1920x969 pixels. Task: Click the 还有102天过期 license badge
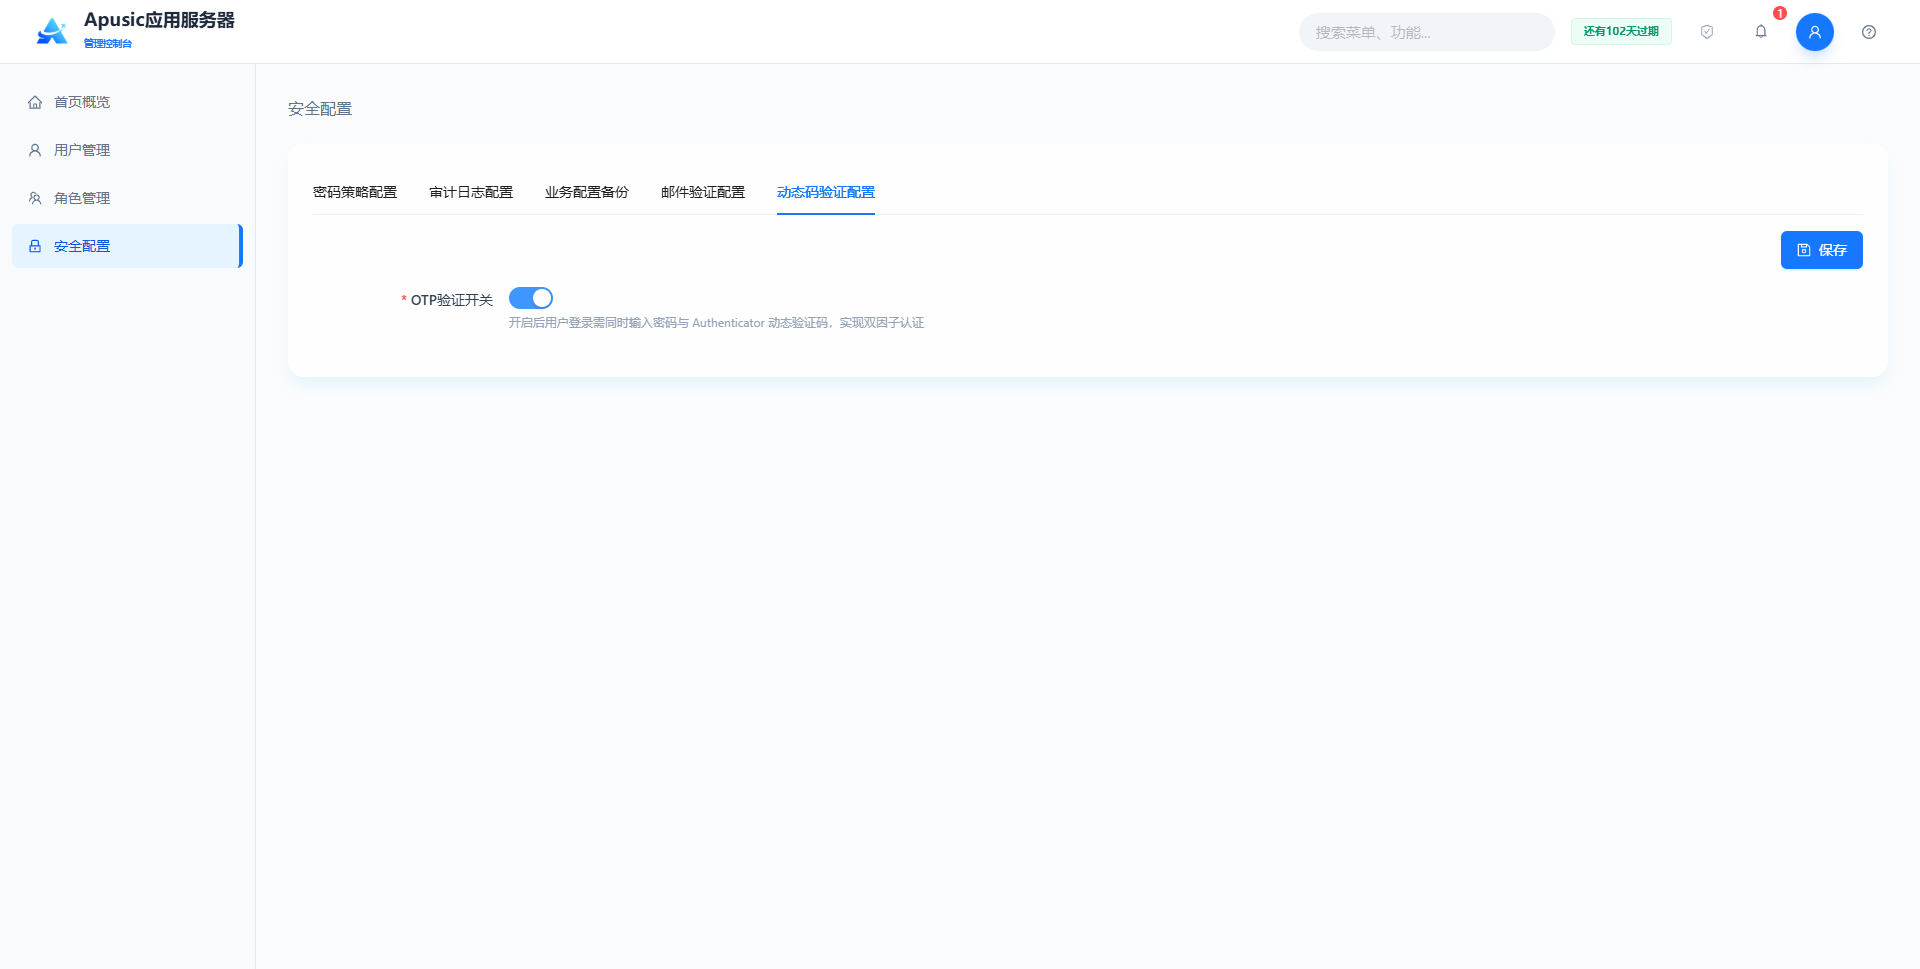coord(1621,32)
